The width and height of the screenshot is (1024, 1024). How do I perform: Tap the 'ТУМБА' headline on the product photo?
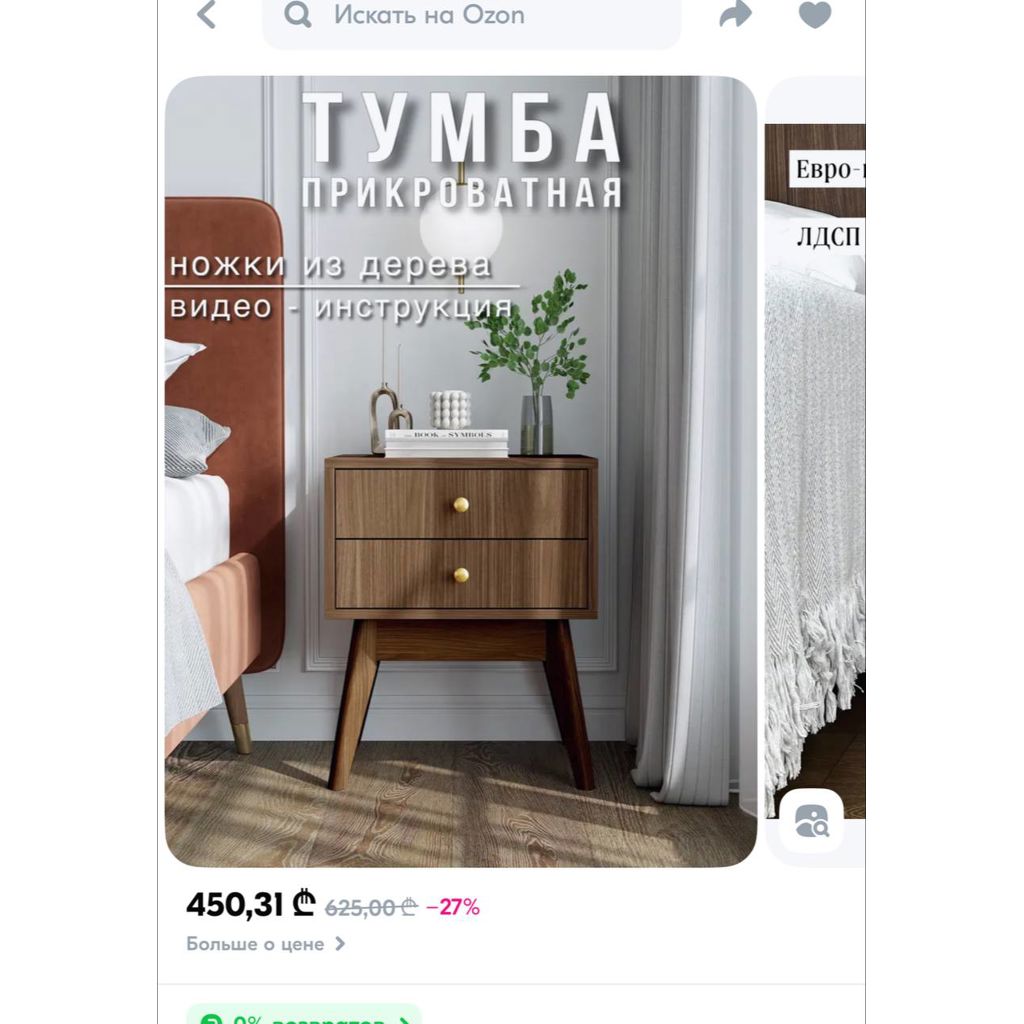[x=462, y=127]
